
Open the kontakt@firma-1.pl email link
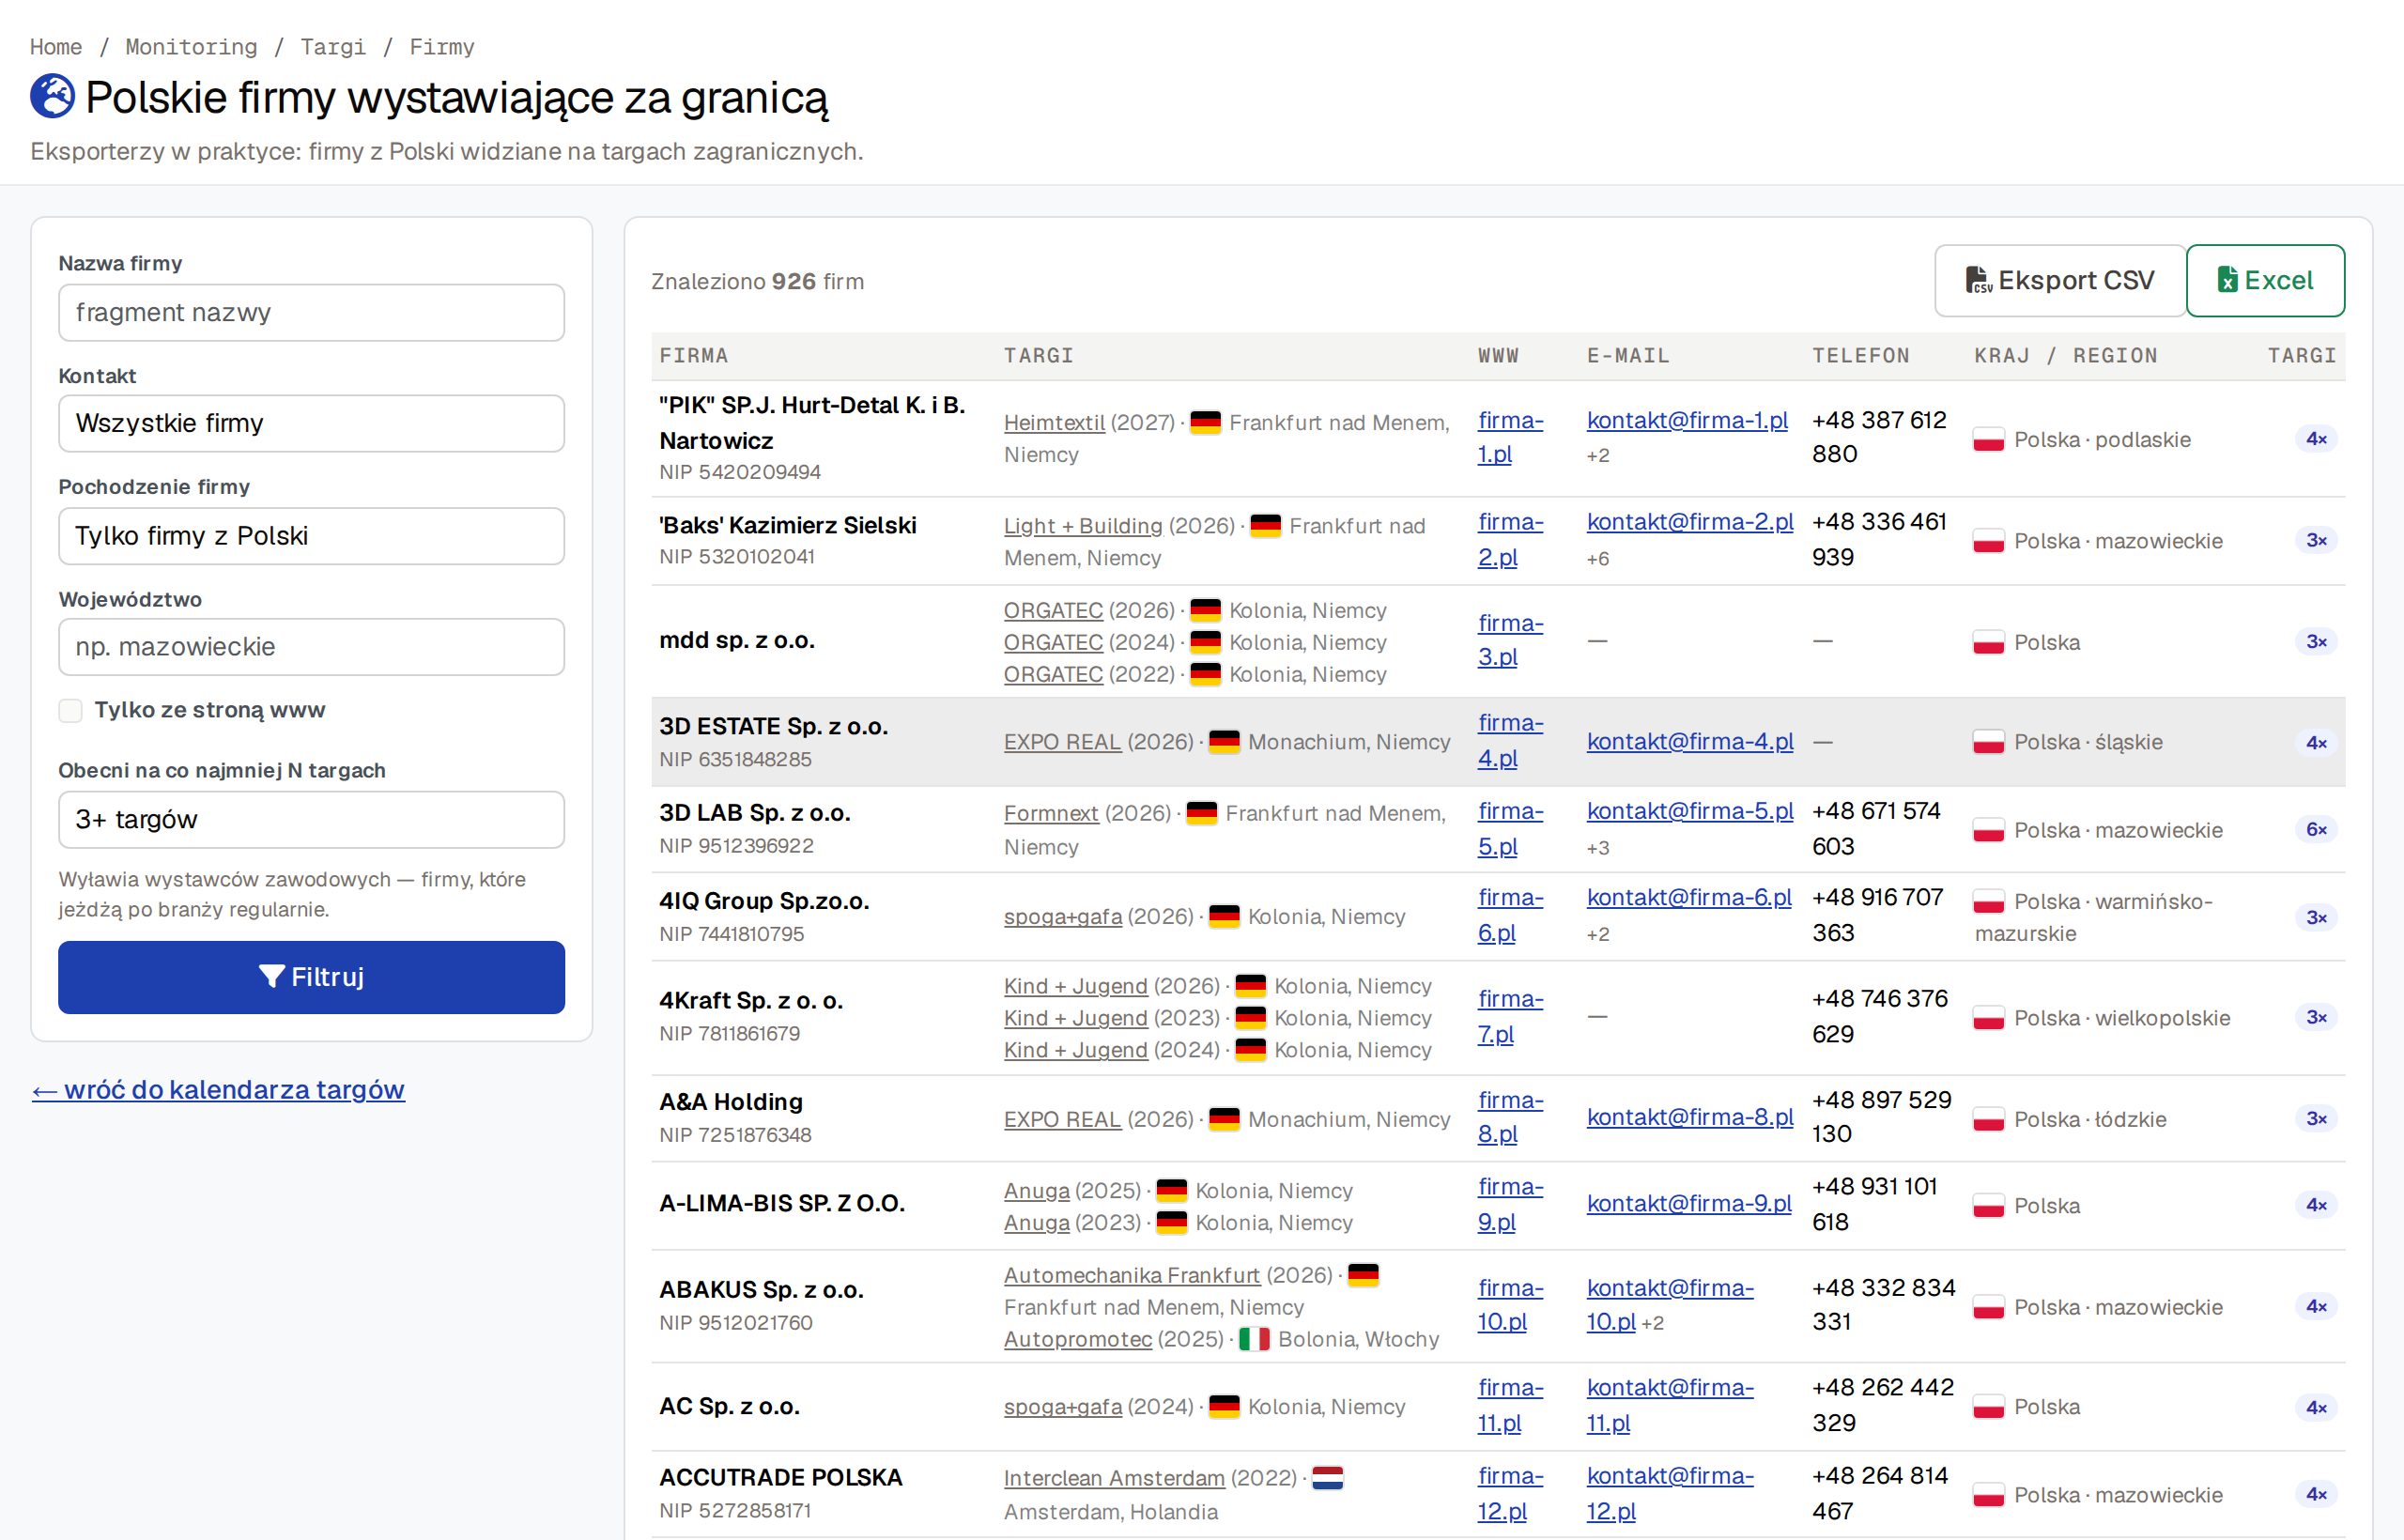[x=1687, y=421]
